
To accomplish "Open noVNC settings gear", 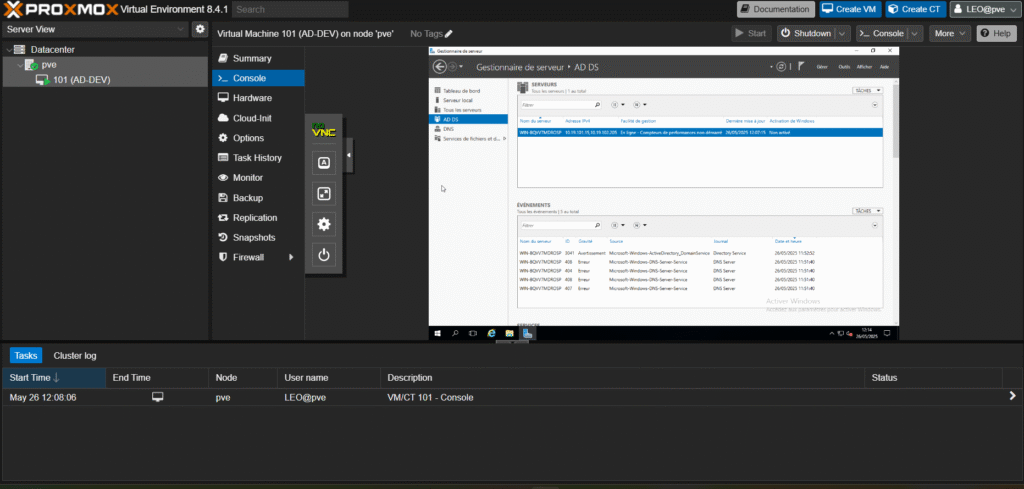I will click(x=324, y=224).
